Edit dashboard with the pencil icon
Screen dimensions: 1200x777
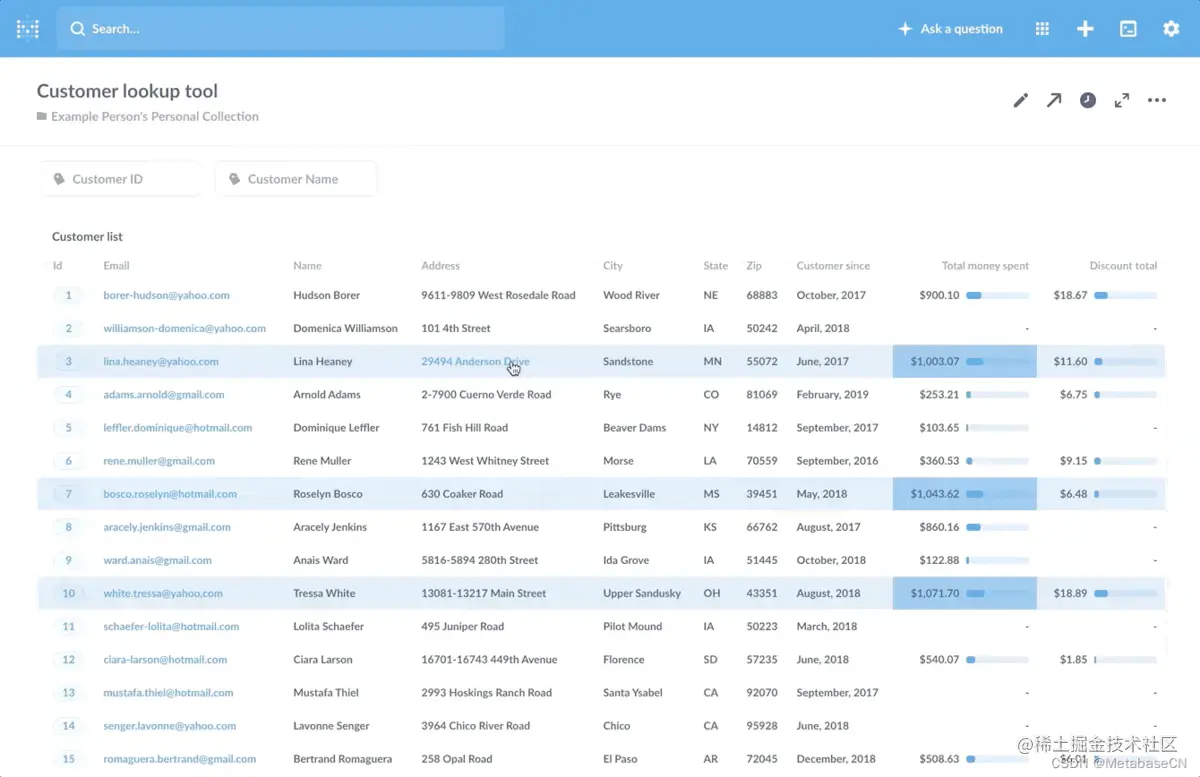pyautogui.click(x=1020, y=100)
